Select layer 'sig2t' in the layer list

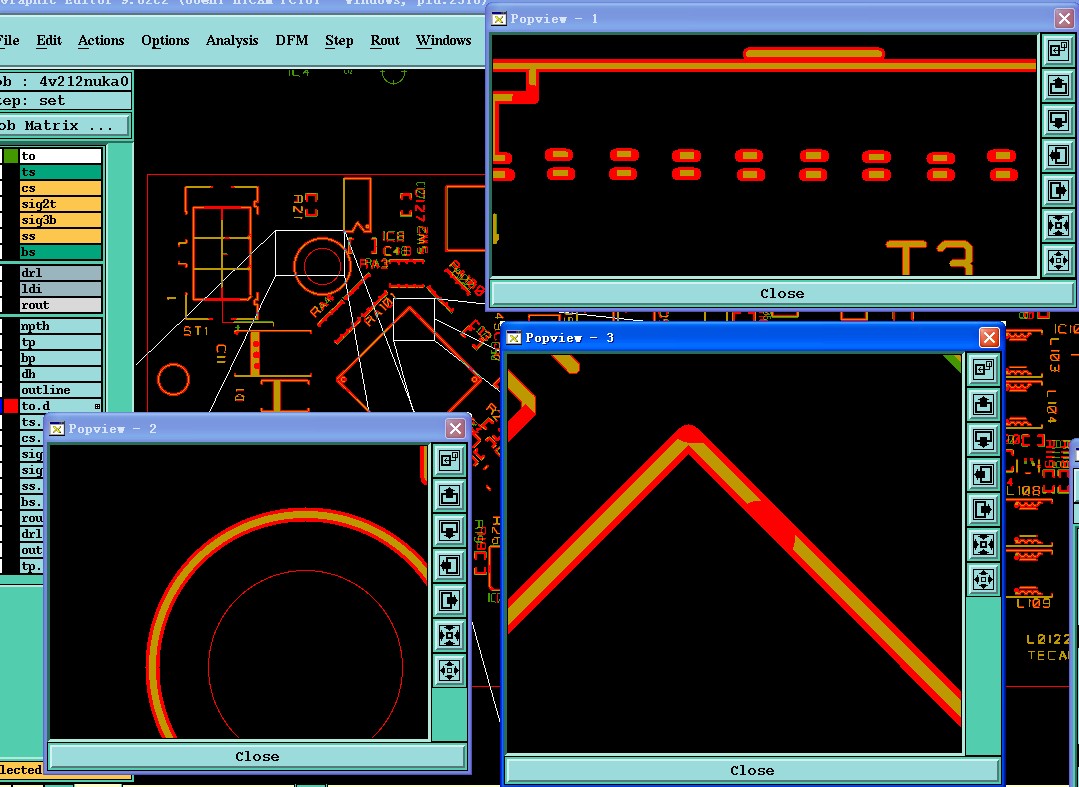click(x=61, y=204)
